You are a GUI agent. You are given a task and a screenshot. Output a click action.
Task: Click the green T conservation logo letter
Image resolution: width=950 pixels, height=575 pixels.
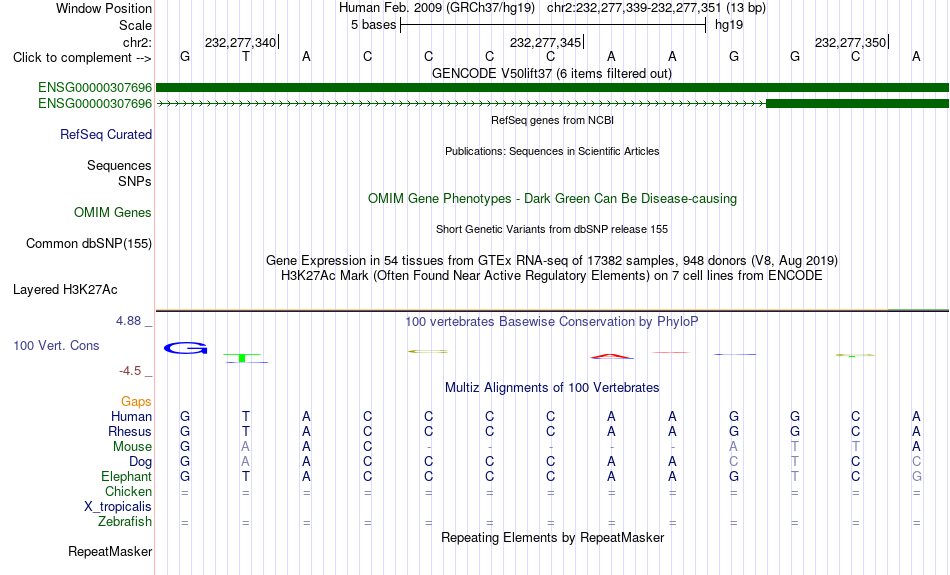[242, 358]
